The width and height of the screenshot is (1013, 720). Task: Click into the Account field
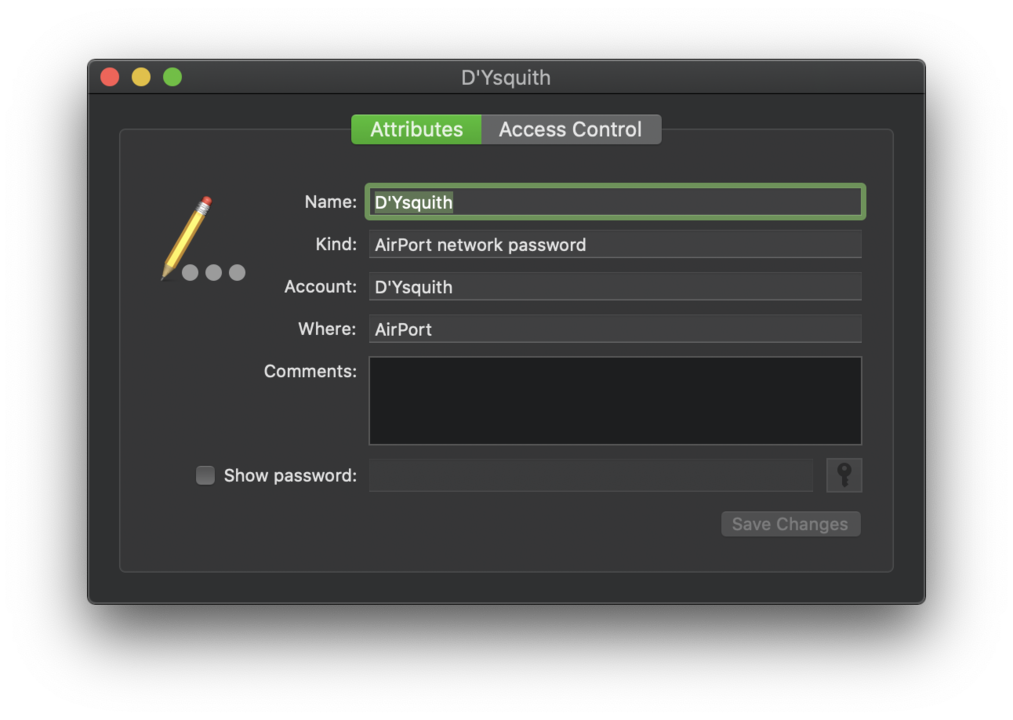click(x=615, y=286)
